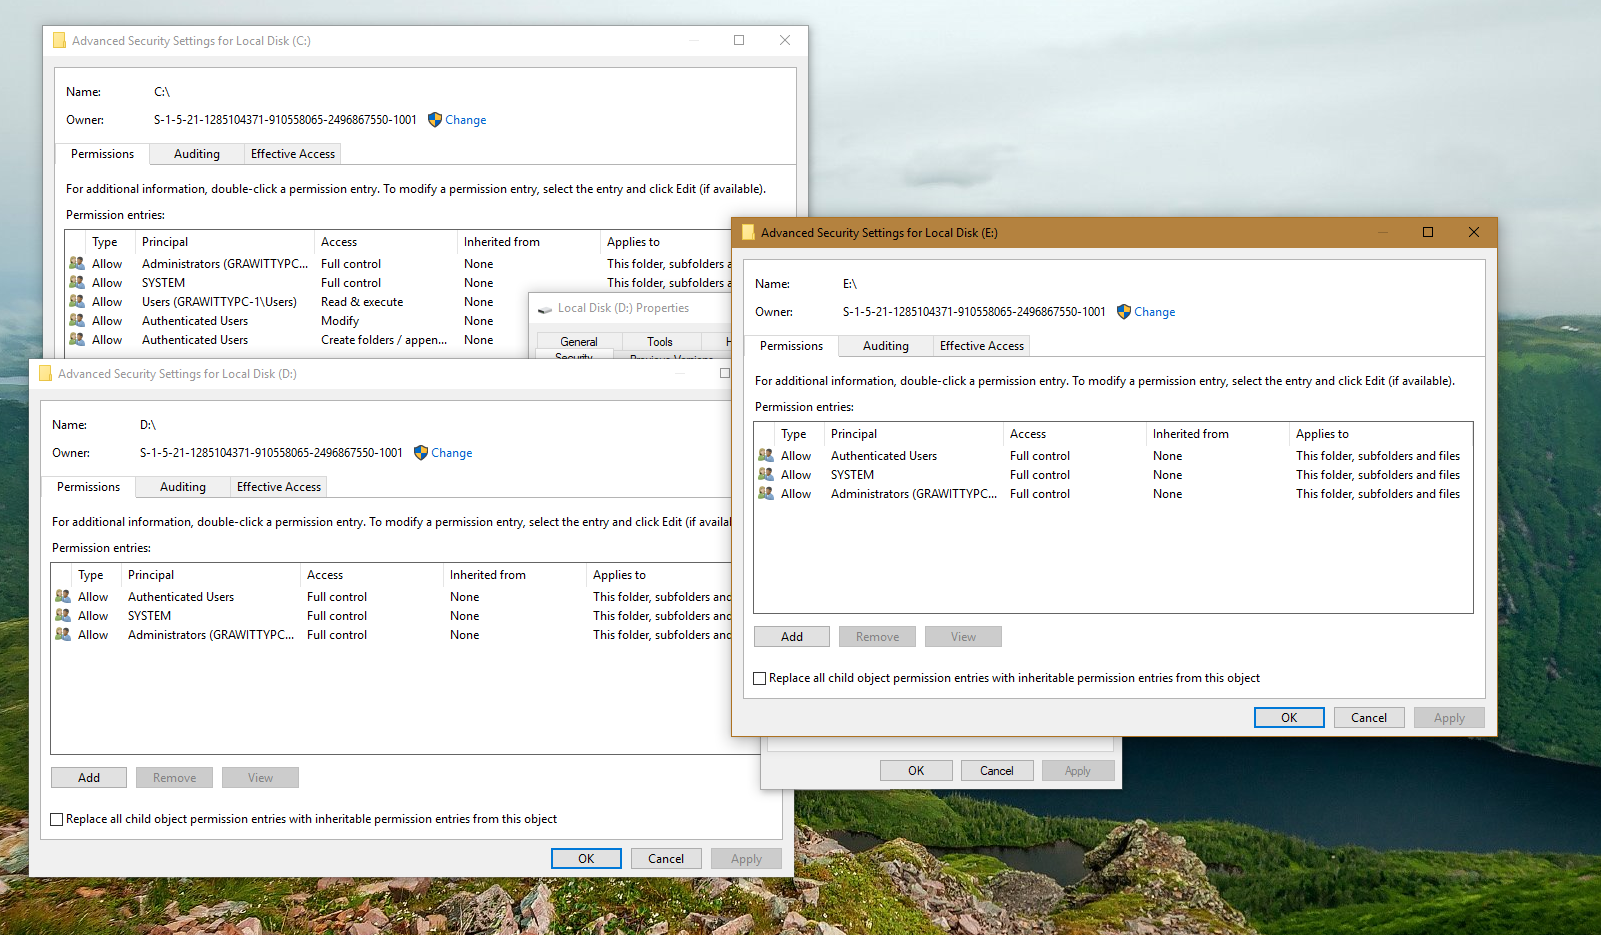The height and width of the screenshot is (935, 1601).
Task: Switch to the Permissions tab in the C: window
Action: pos(102,154)
